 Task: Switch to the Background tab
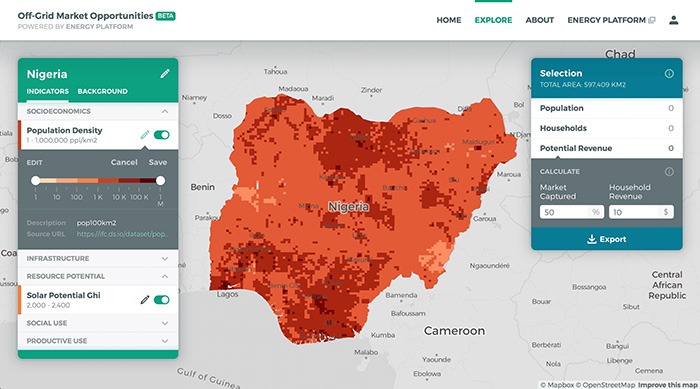[x=102, y=91]
